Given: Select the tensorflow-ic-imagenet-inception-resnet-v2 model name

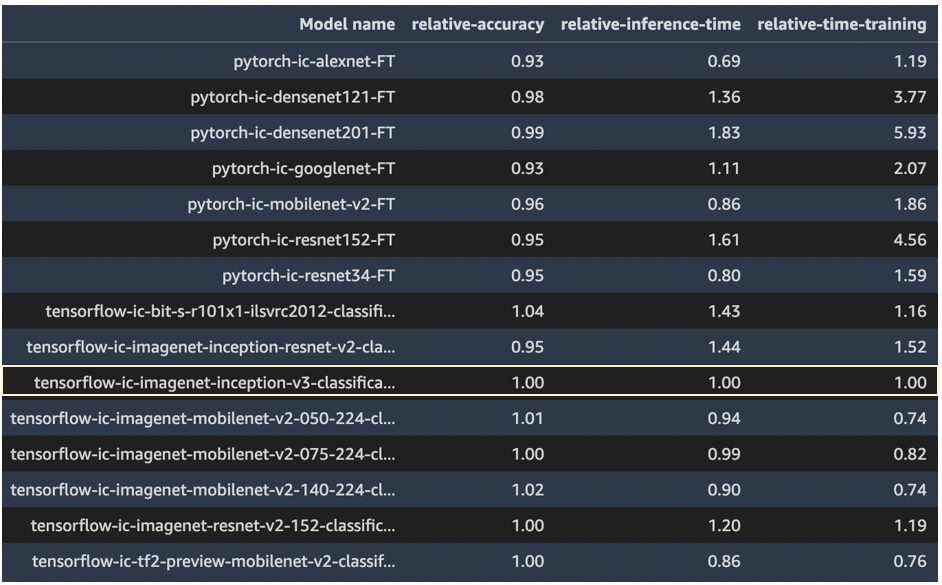Looking at the screenshot, I should pos(211,347).
